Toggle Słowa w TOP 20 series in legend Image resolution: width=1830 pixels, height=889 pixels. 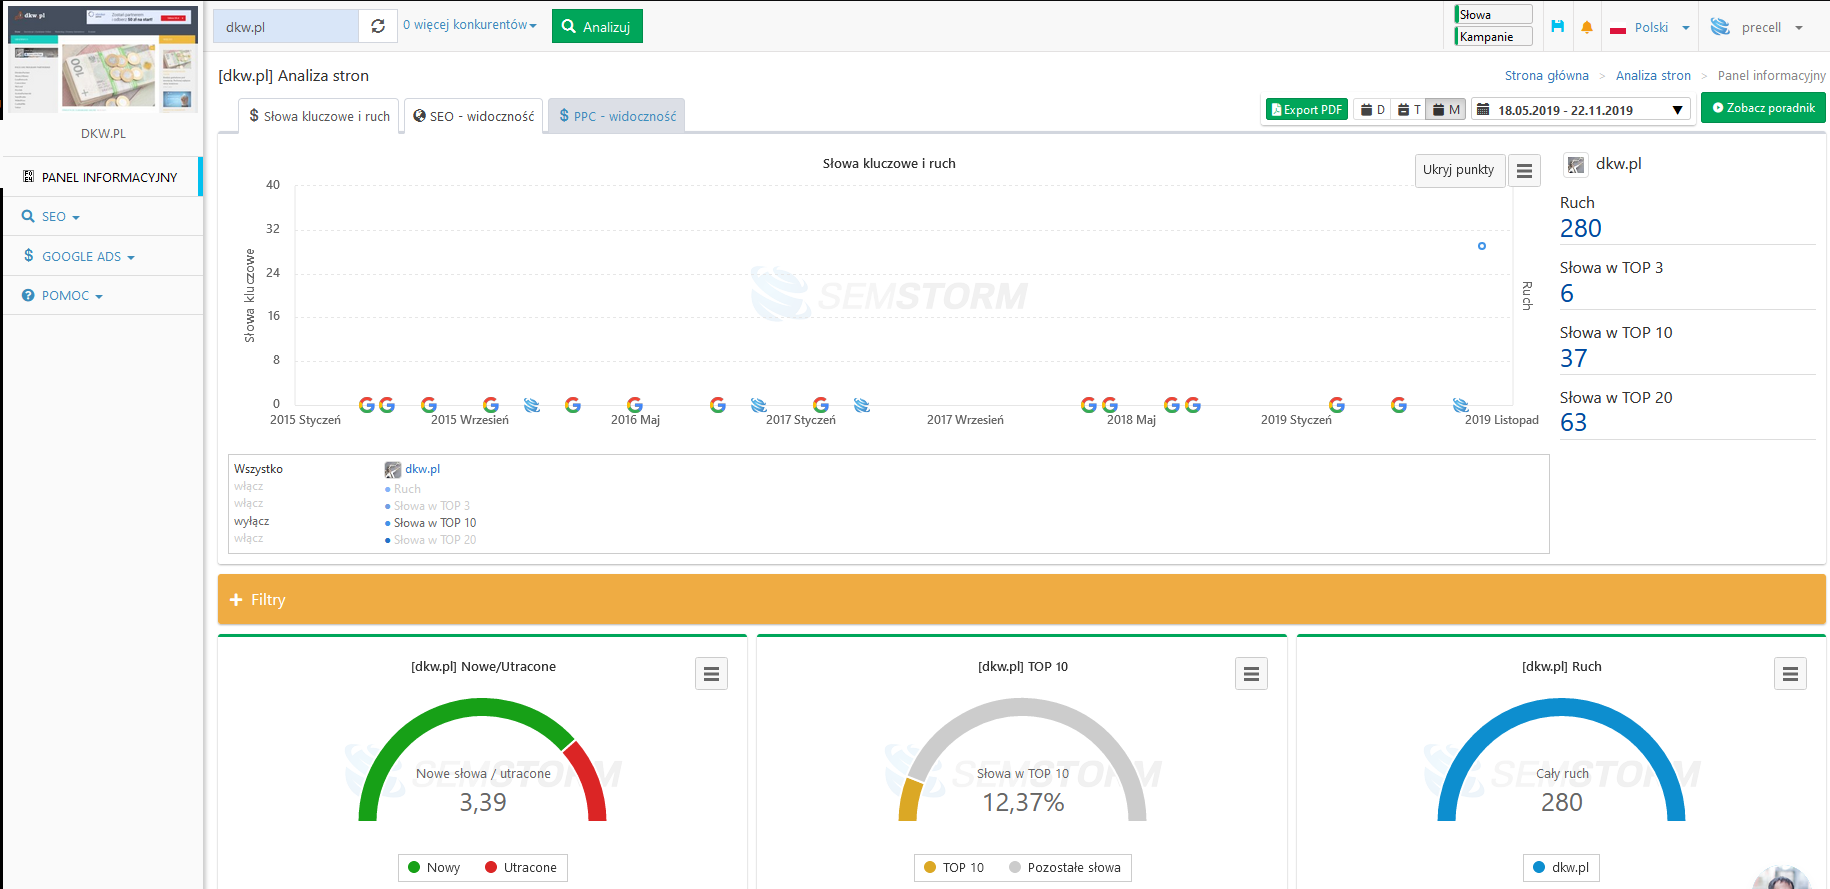coord(430,540)
